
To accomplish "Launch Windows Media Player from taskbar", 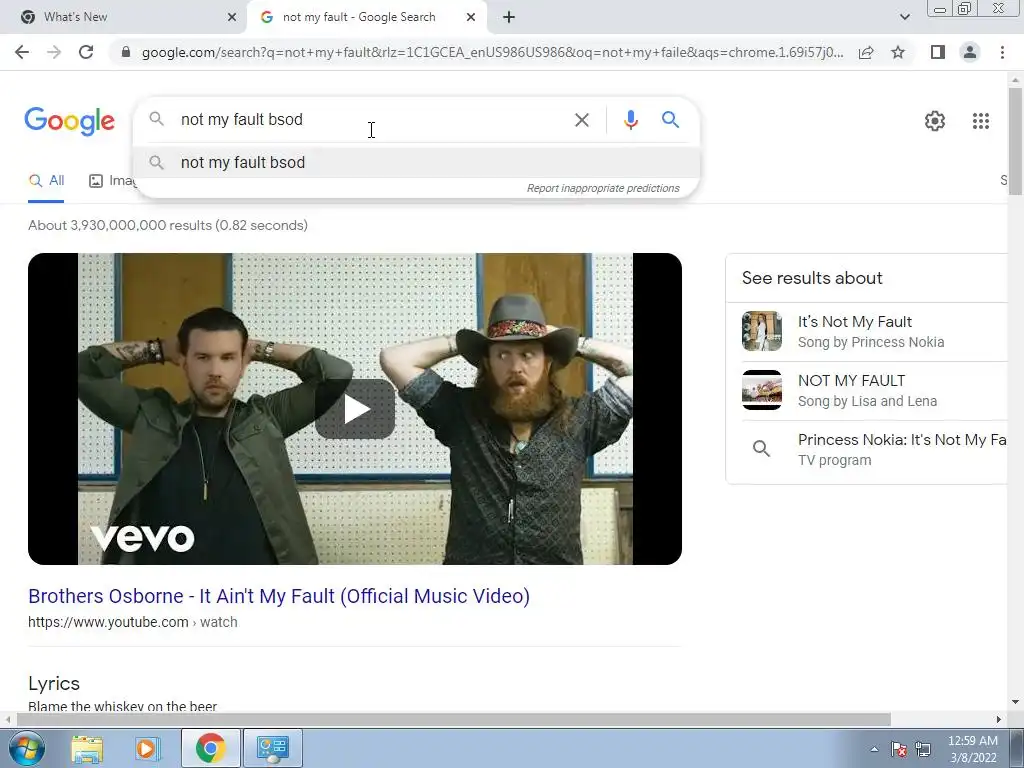I will (x=148, y=748).
